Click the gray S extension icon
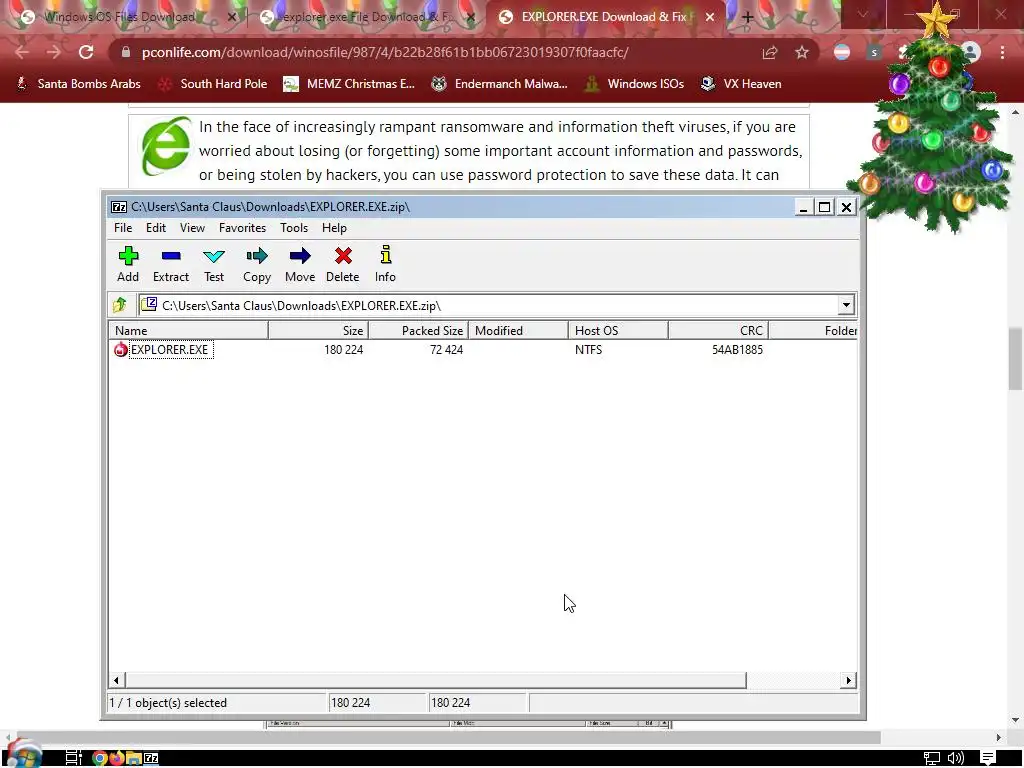The height and width of the screenshot is (768, 1024). (874, 52)
